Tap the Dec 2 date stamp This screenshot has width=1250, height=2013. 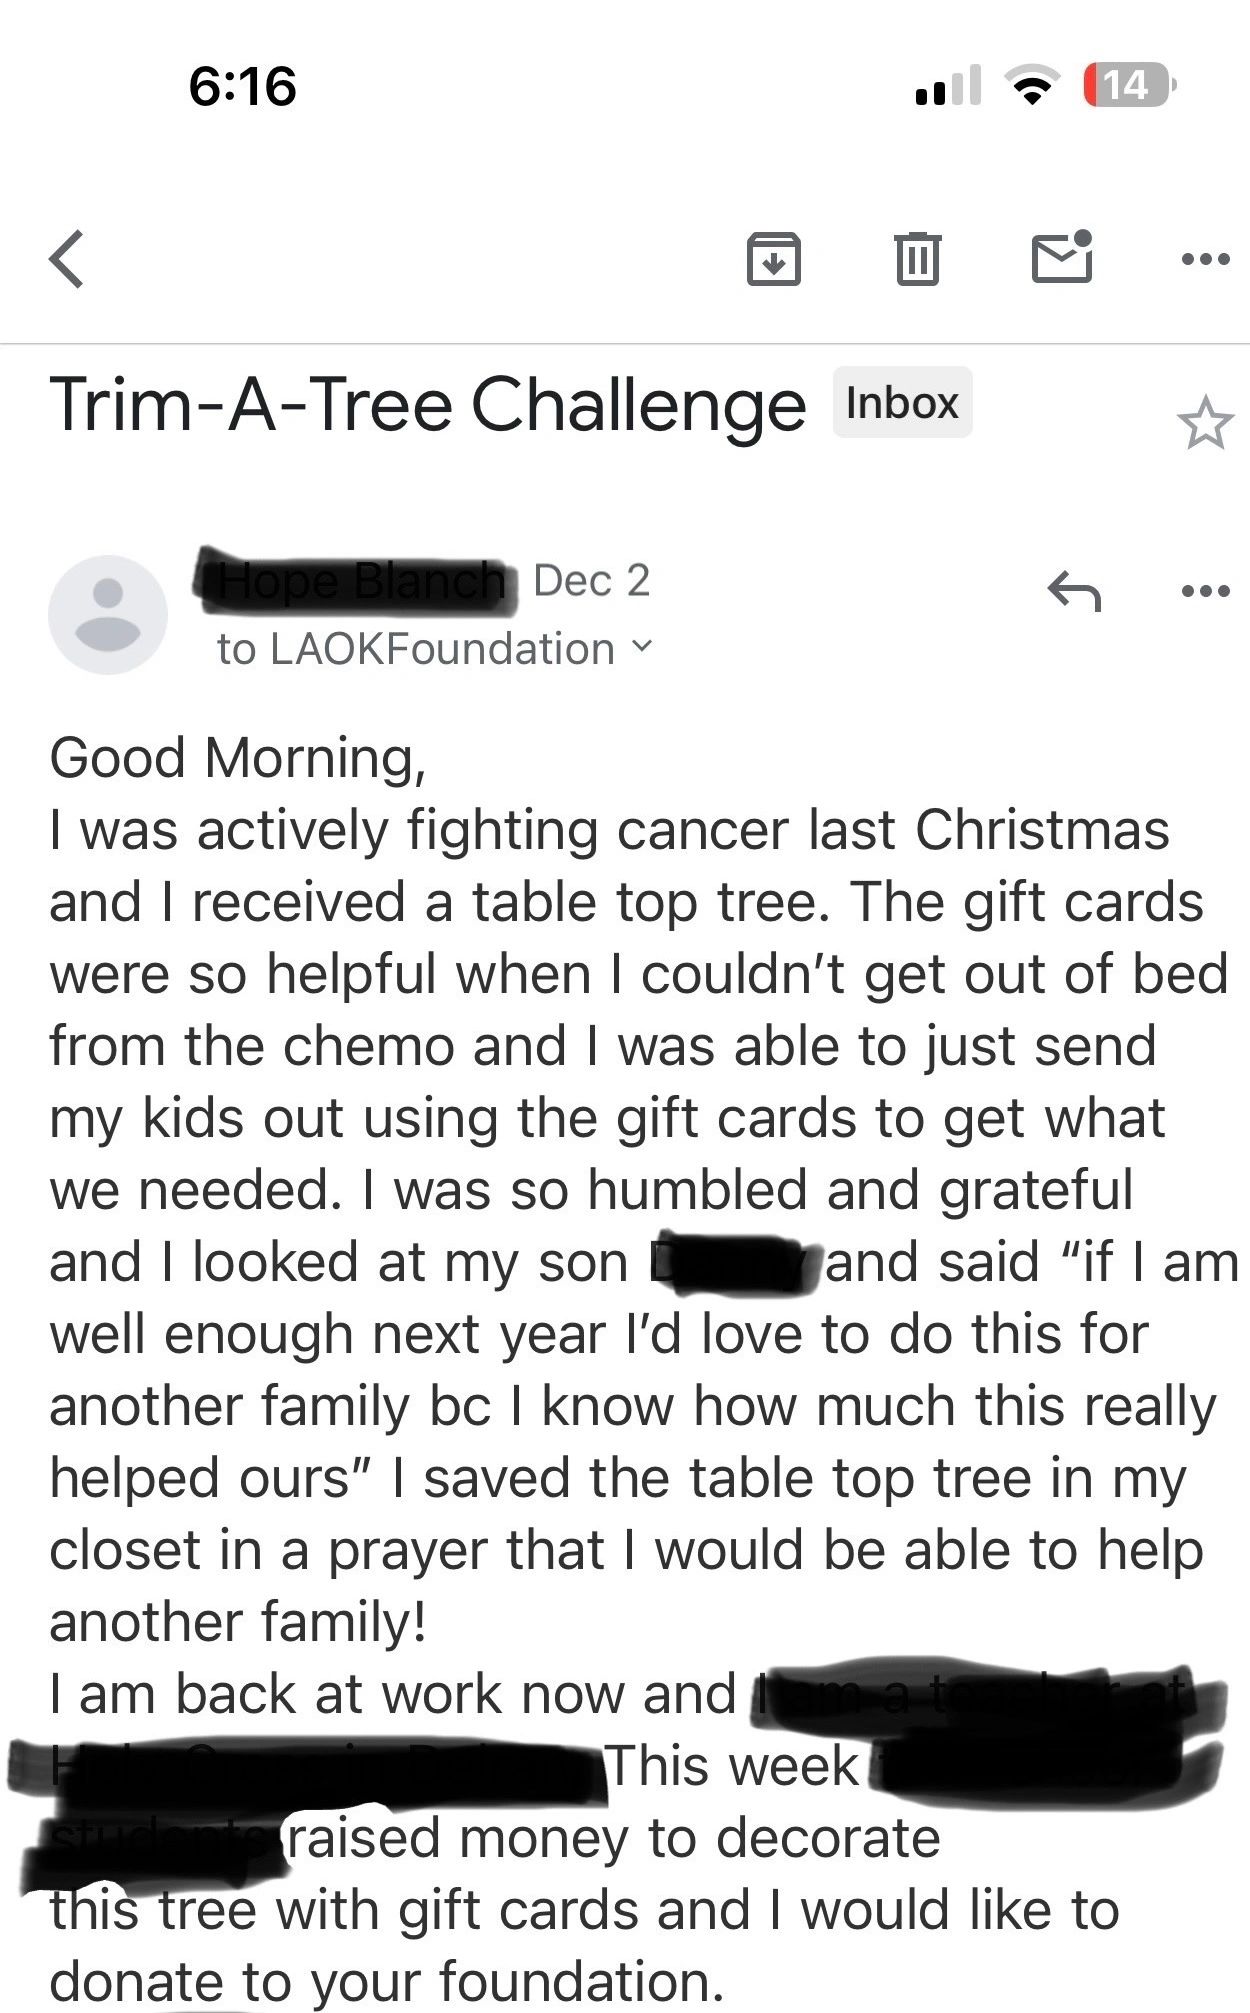[592, 581]
